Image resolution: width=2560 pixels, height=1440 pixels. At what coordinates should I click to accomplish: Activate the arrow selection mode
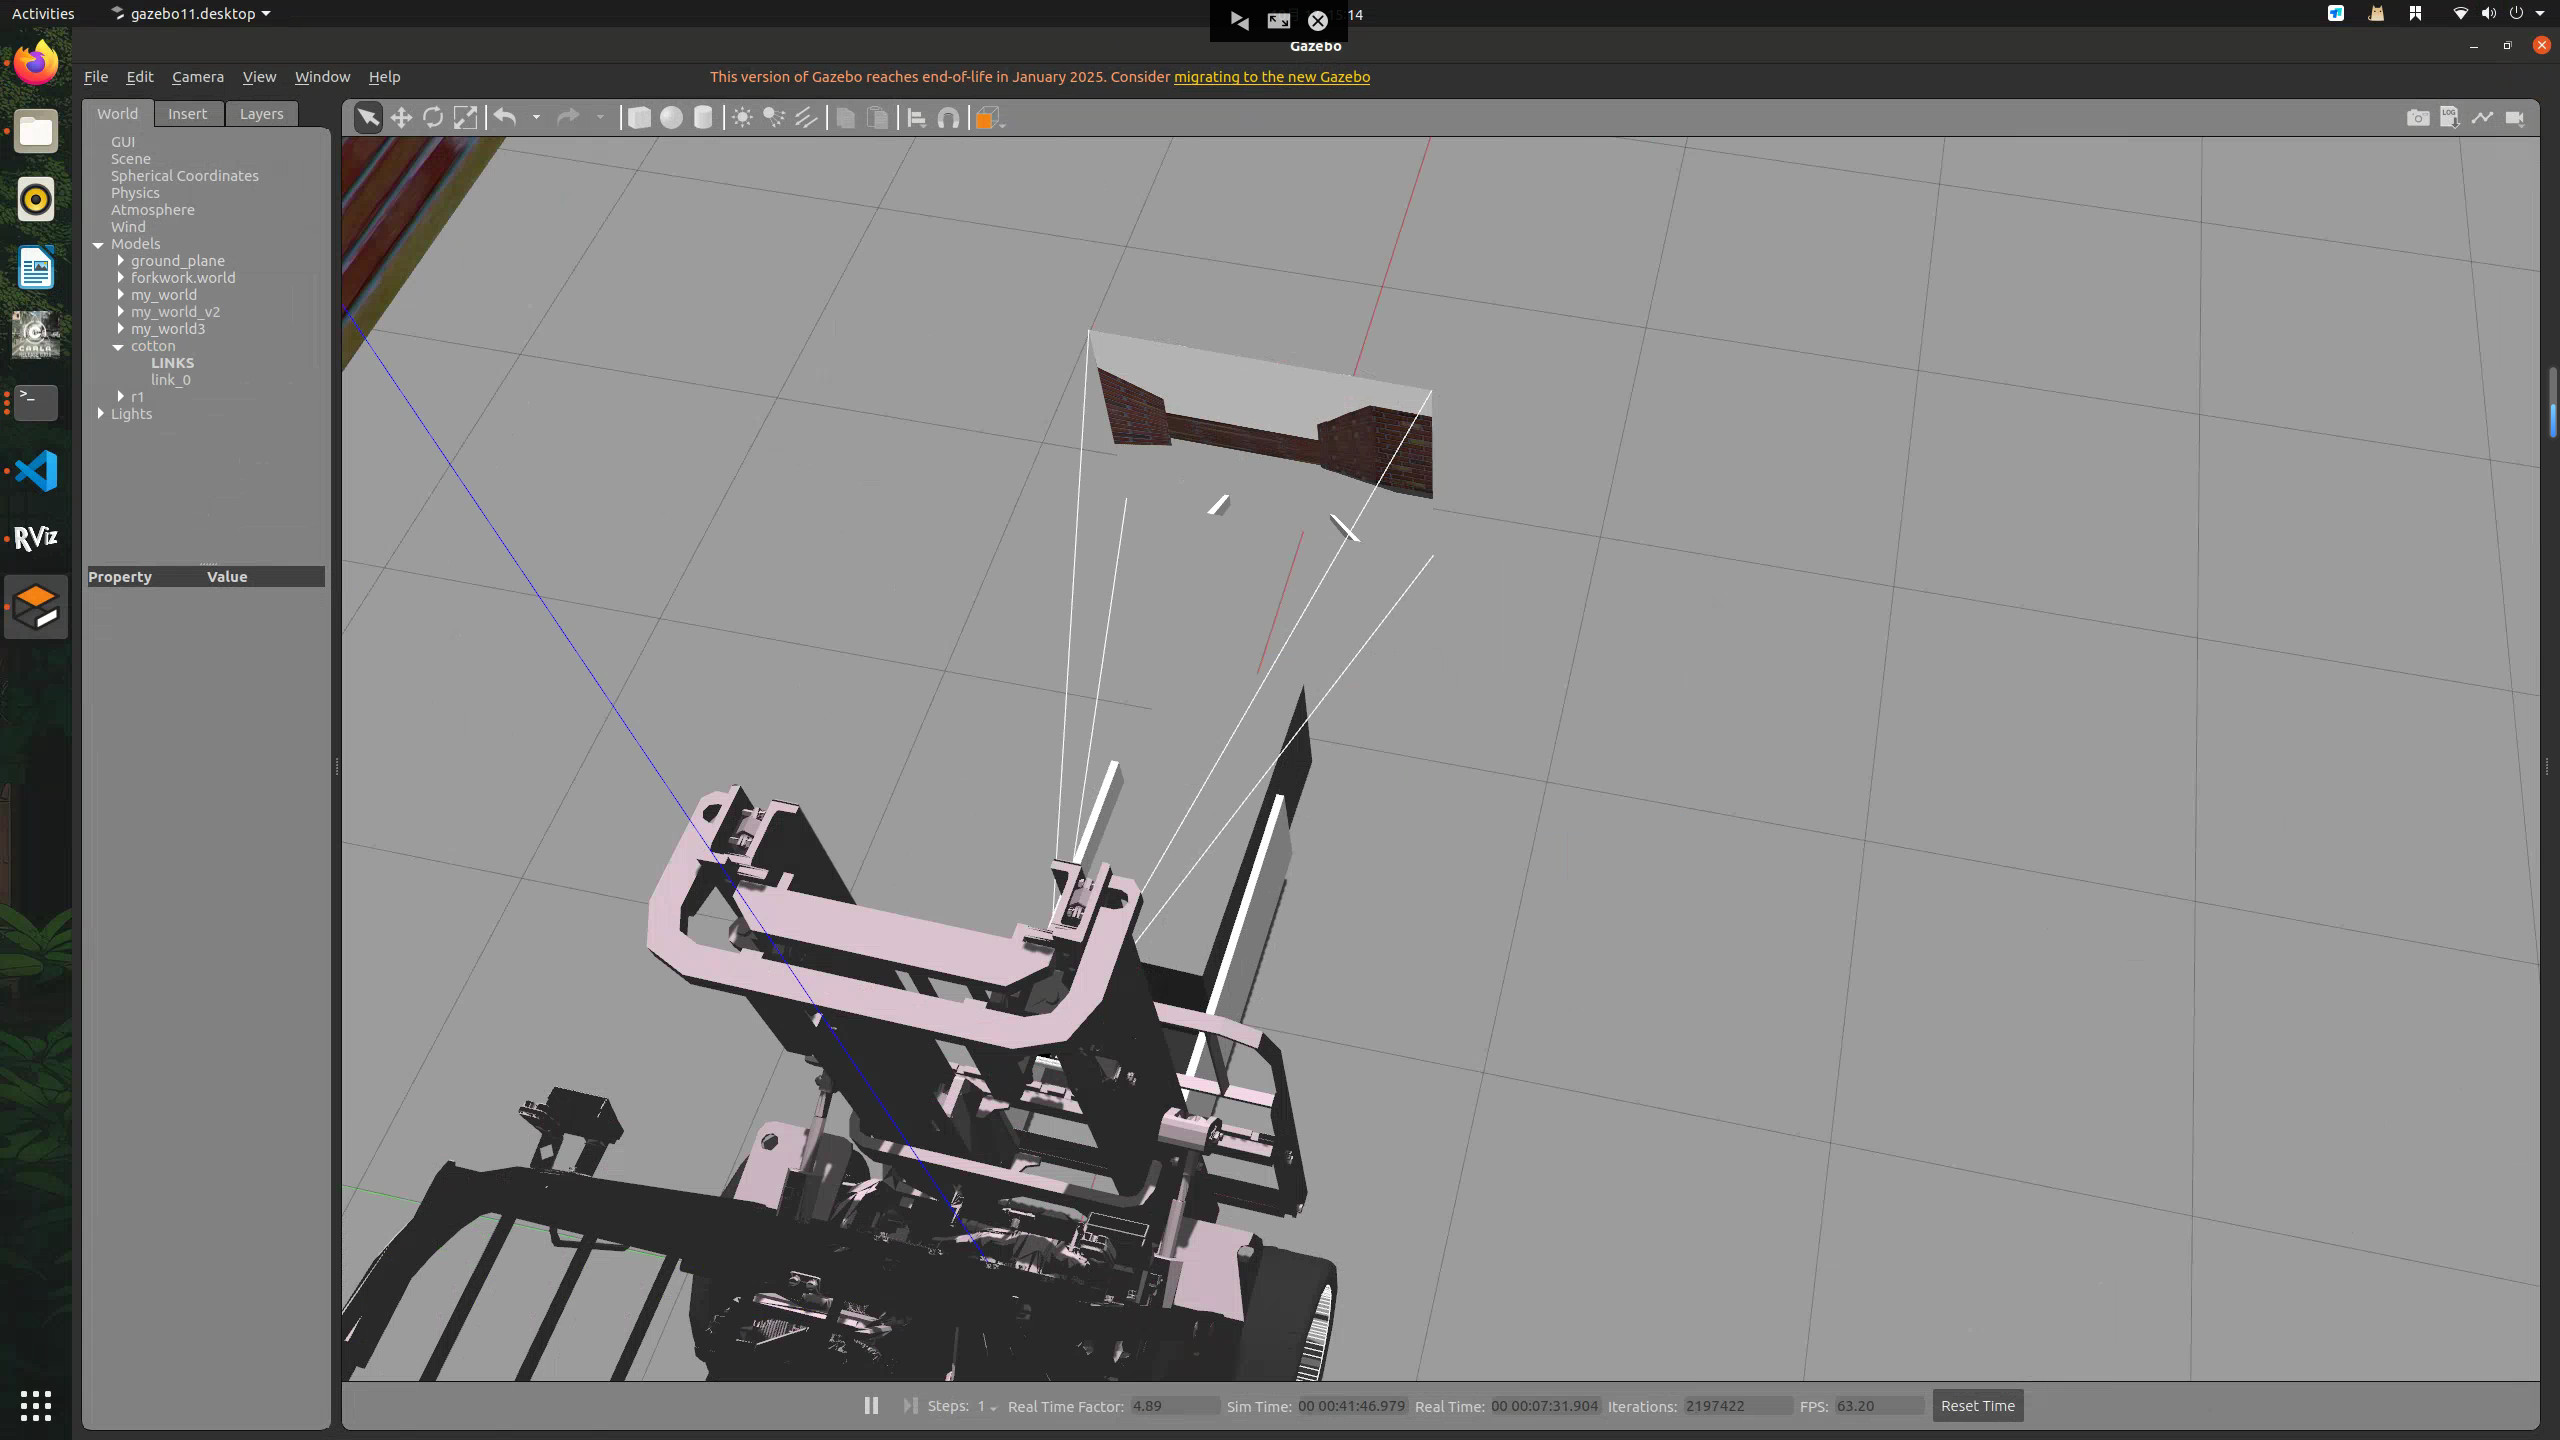coord(368,118)
